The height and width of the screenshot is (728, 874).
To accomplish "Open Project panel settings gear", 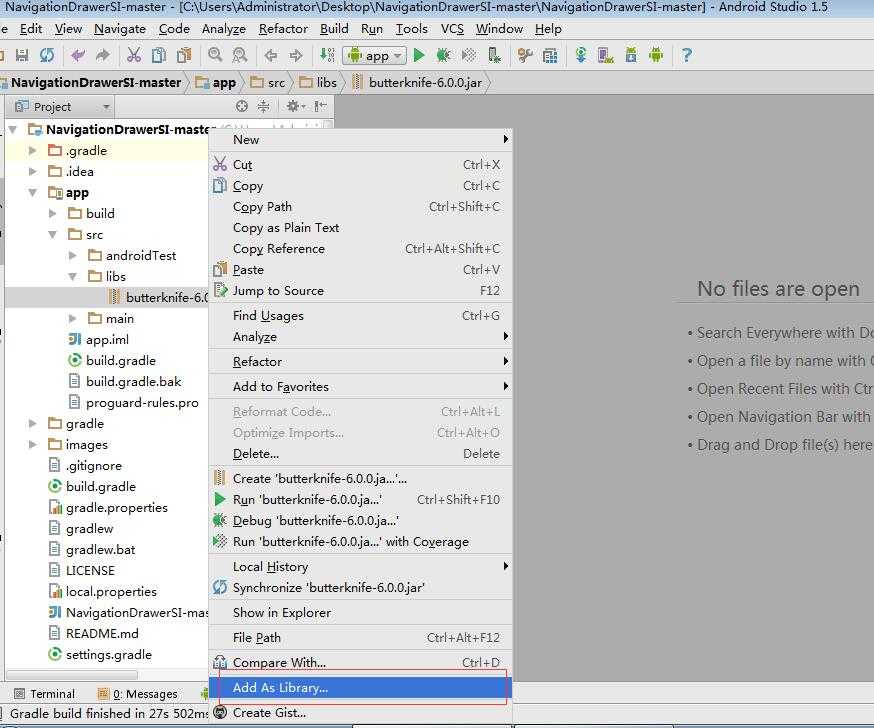I will coord(295,106).
